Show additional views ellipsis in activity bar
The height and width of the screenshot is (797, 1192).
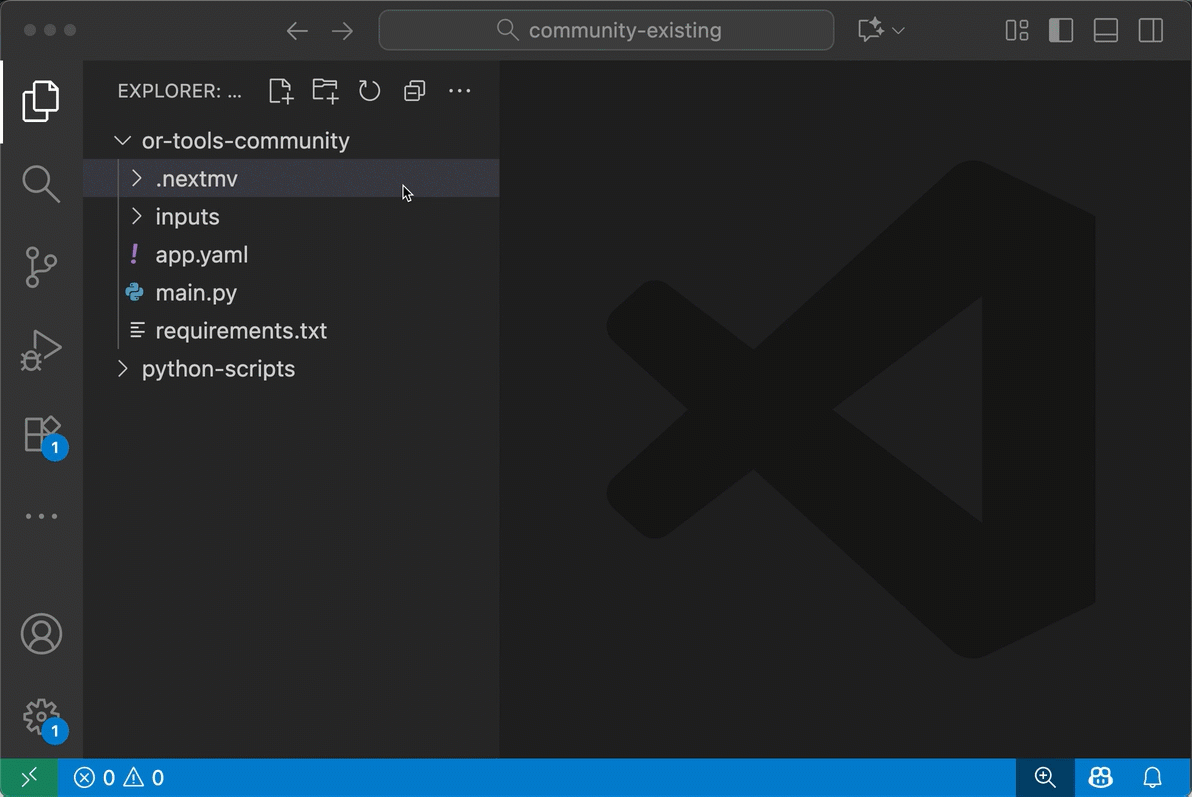point(41,516)
